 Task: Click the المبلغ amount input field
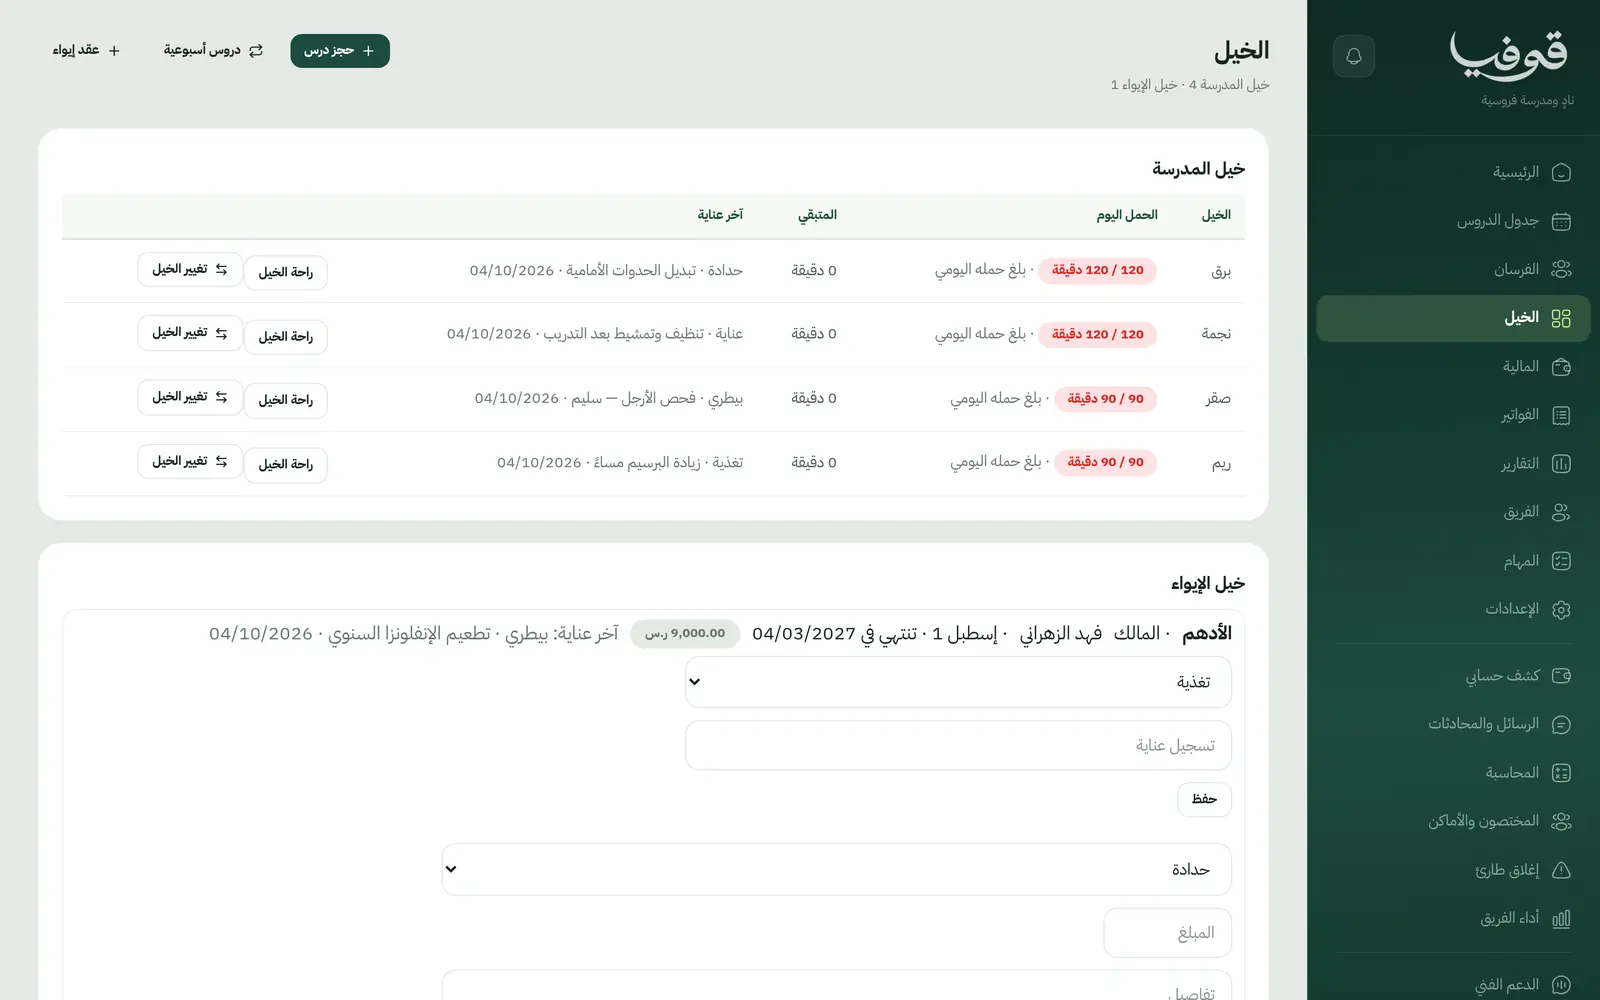1167,933
